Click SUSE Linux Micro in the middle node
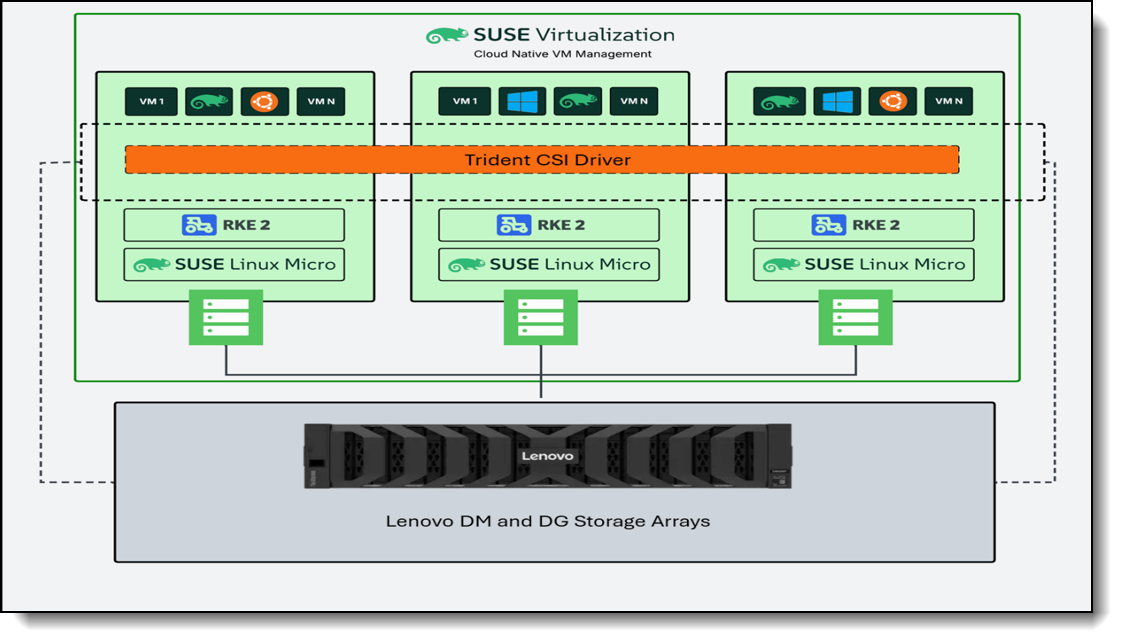The width and height of the screenshot is (1123, 643). pos(548,265)
